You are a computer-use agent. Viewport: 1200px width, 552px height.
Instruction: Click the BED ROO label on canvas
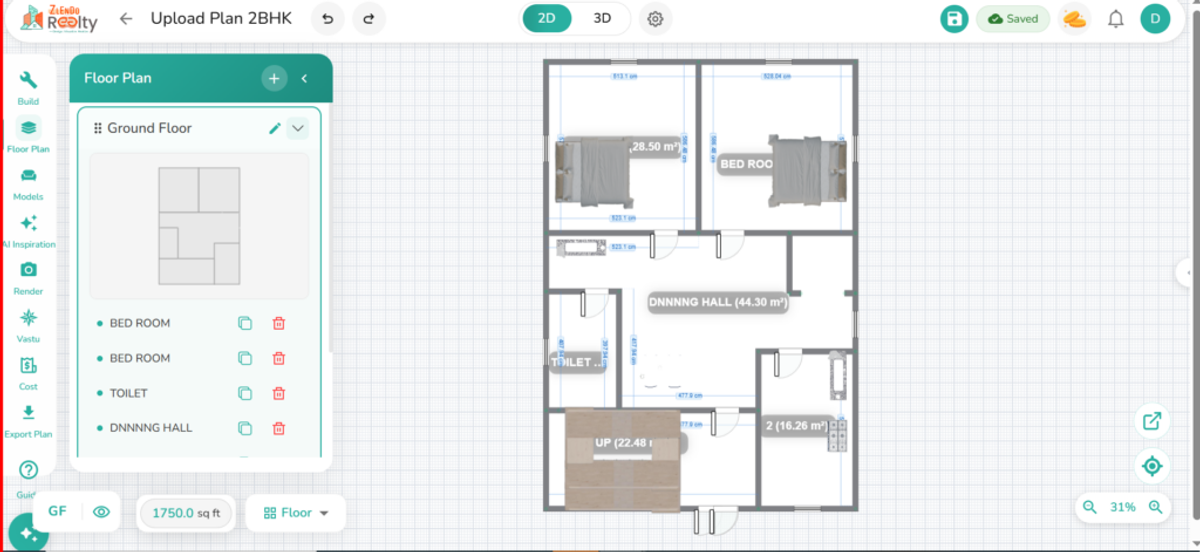(746, 164)
